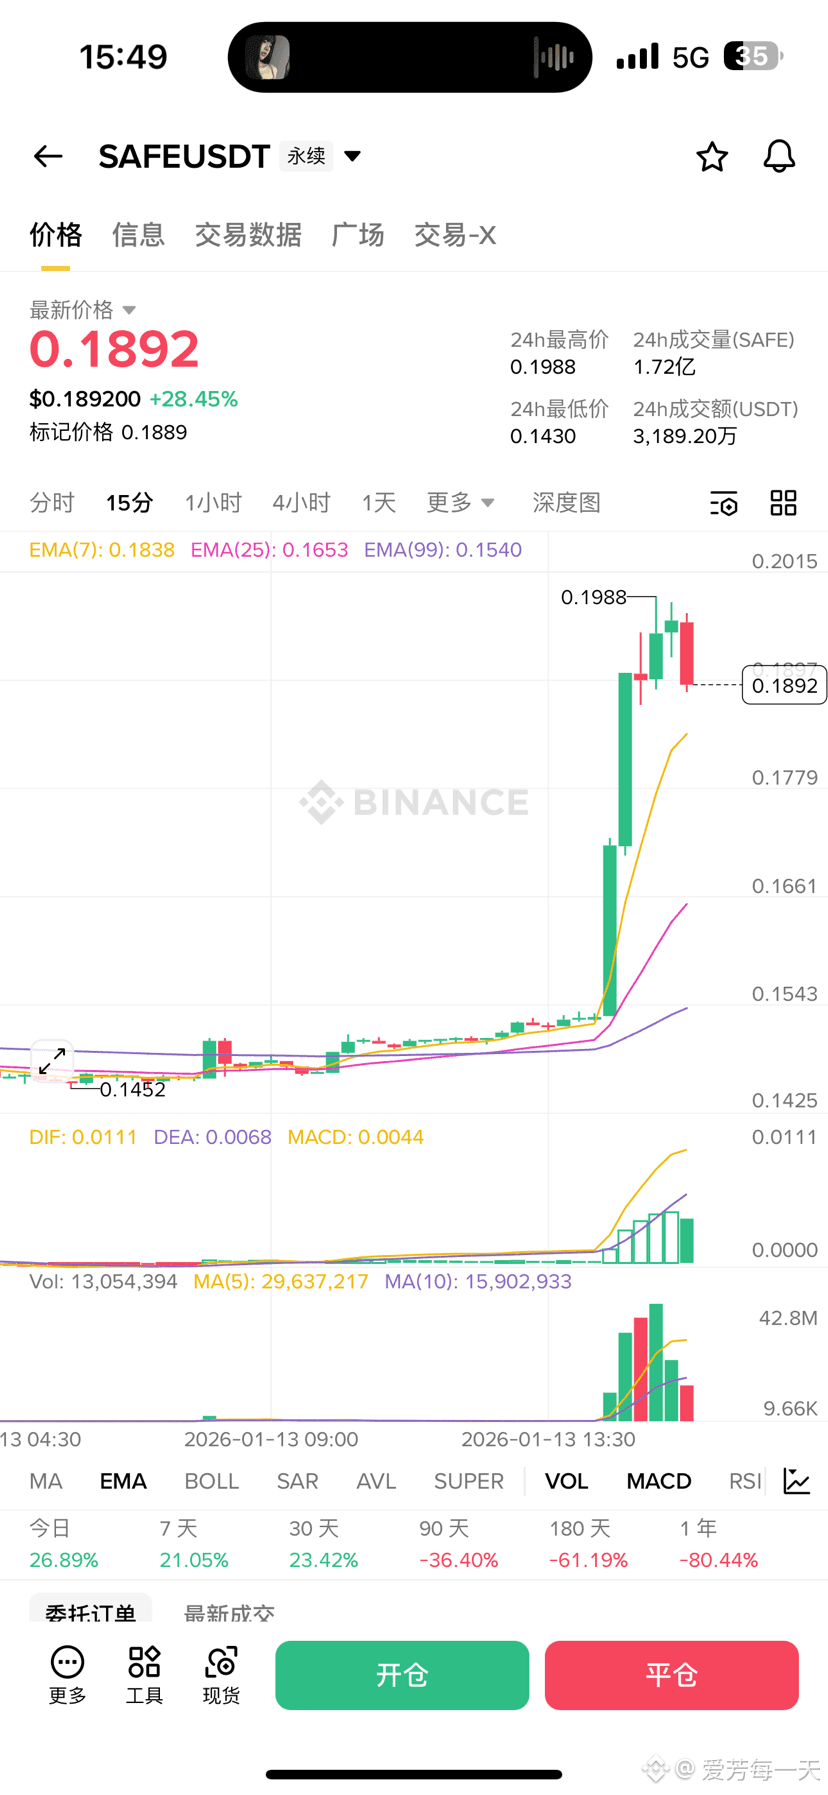Open 工具 tools at bottom bar
Image resolution: width=828 pixels, height=1795 pixels.
(144, 1675)
